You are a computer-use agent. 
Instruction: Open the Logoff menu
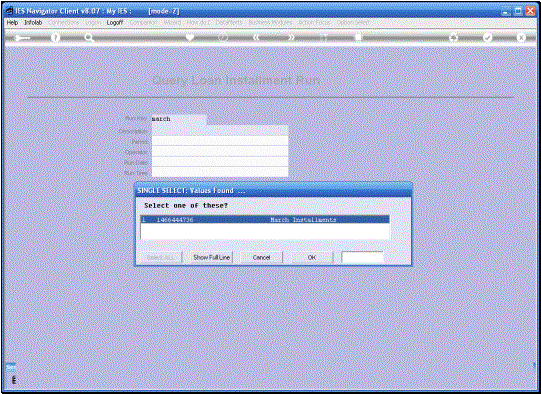click(x=115, y=22)
